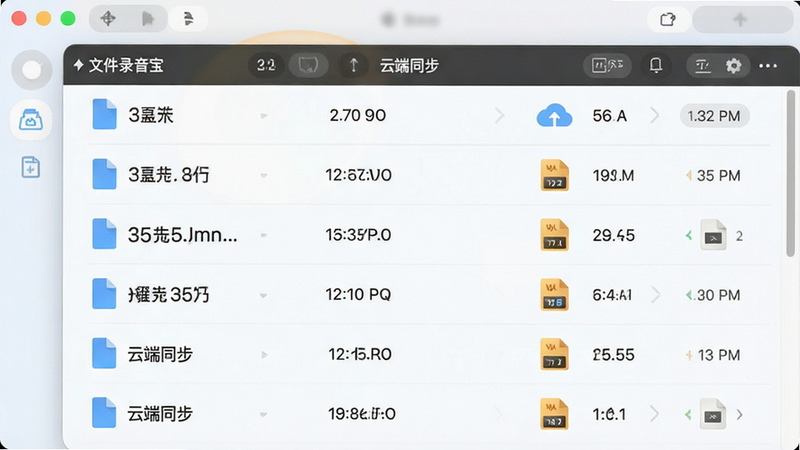Click the file icon of row 3蠠㐬.8仃

[x=104, y=174]
